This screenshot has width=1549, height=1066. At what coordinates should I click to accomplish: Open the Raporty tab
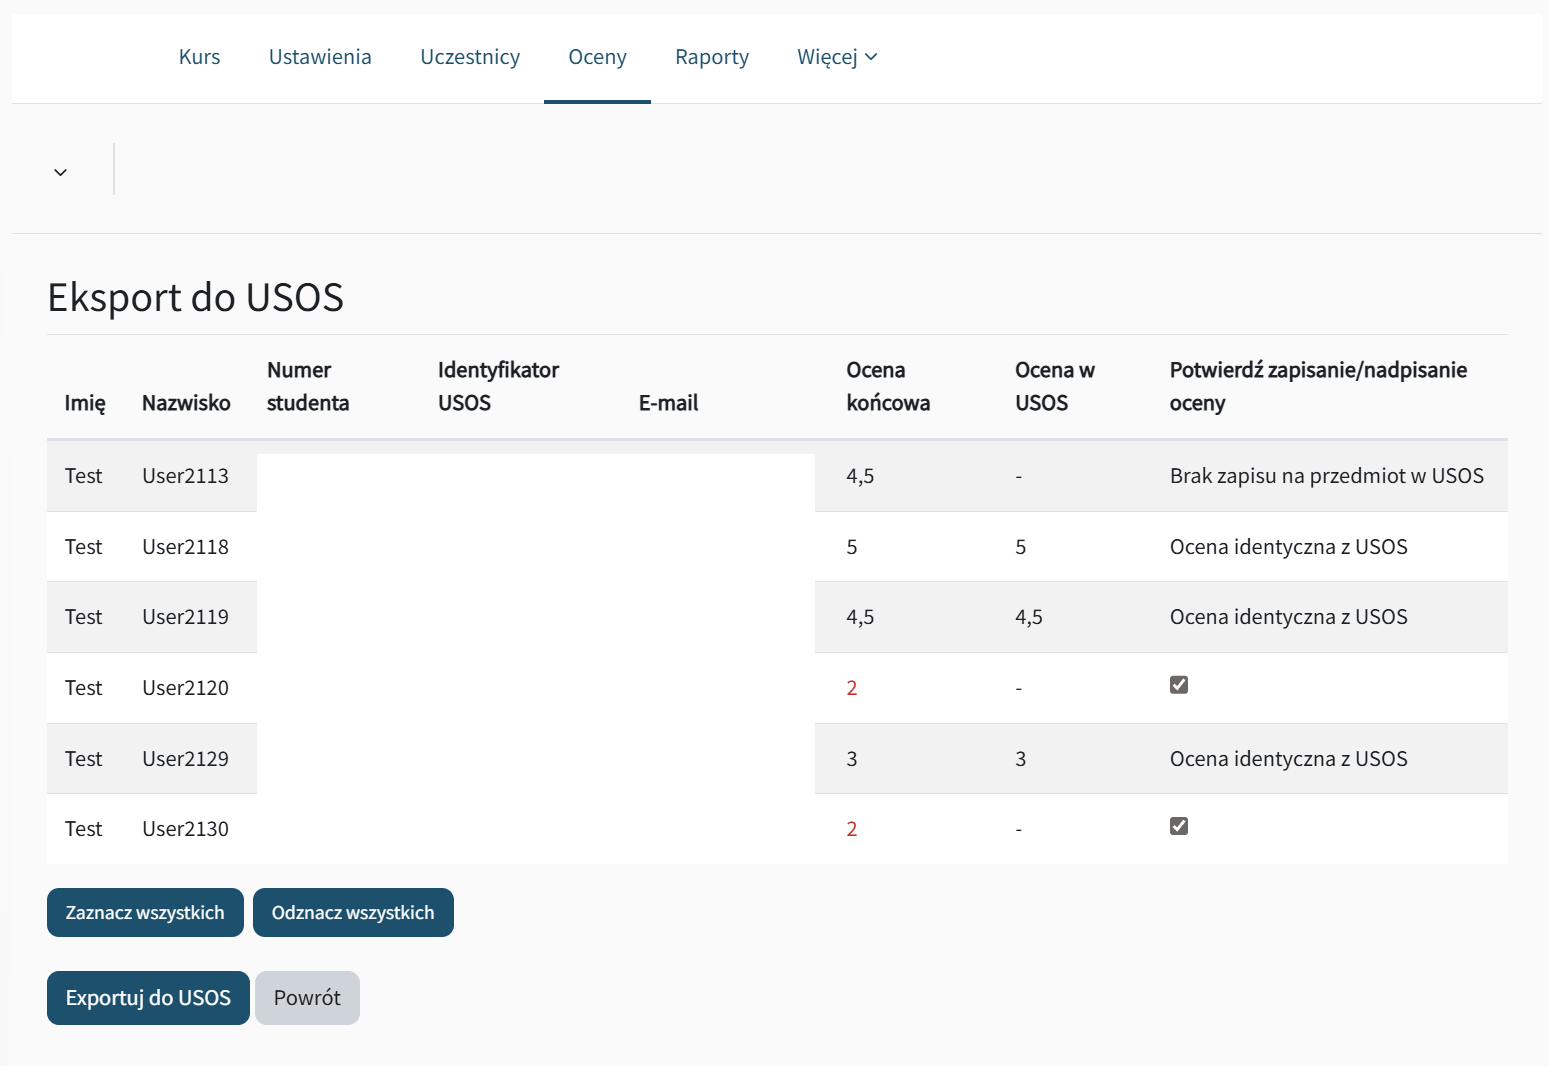pyautogui.click(x=712, y=57)
